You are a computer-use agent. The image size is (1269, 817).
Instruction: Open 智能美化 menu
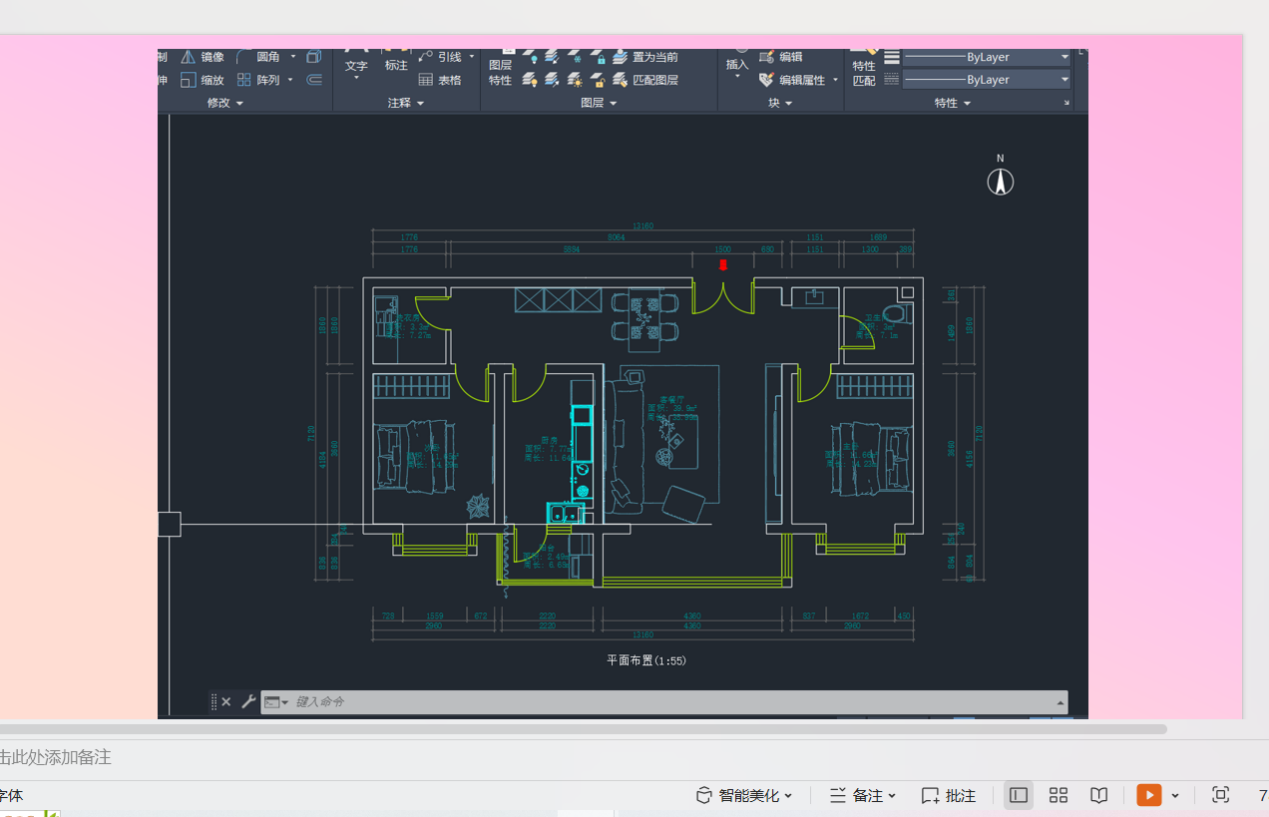pos(744,795)
